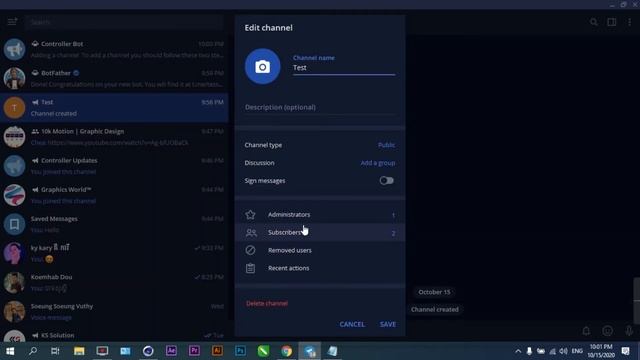
Task: Launch After Effects from taskbar
Action: (x=171, y=351)
